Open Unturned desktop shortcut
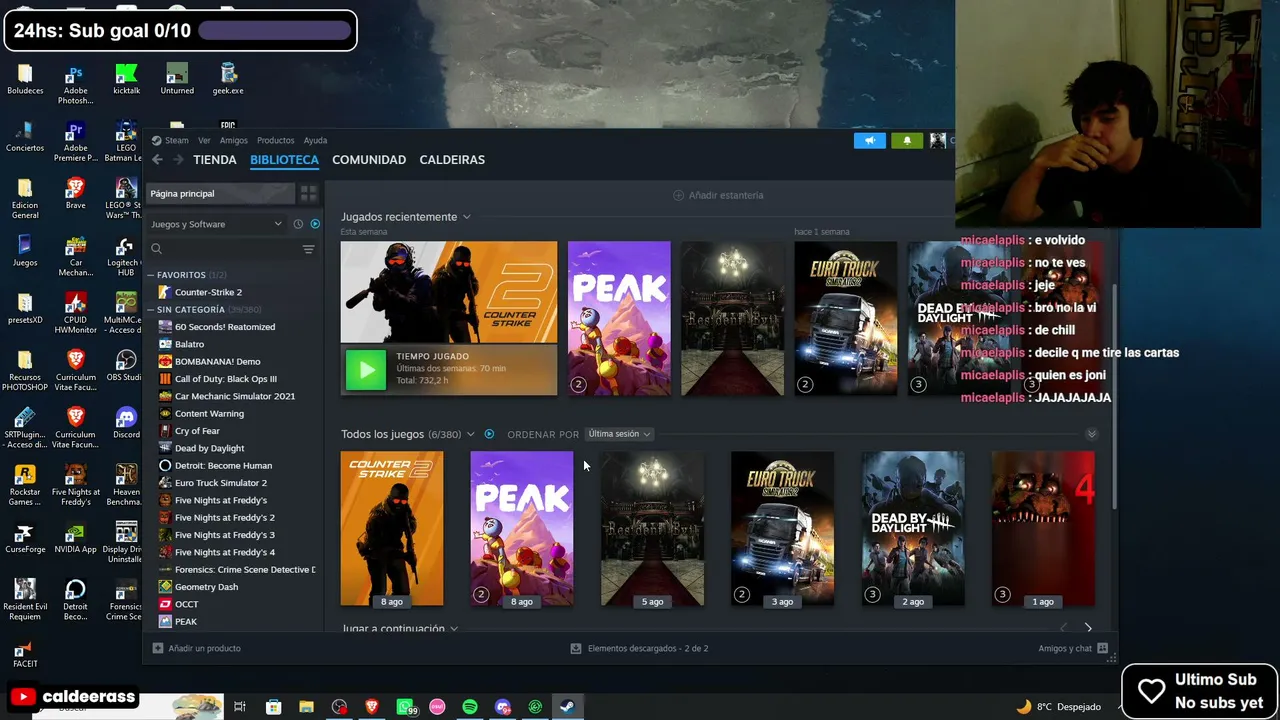The width and height of the screenshot is (1280, 720). coord(177,79)
